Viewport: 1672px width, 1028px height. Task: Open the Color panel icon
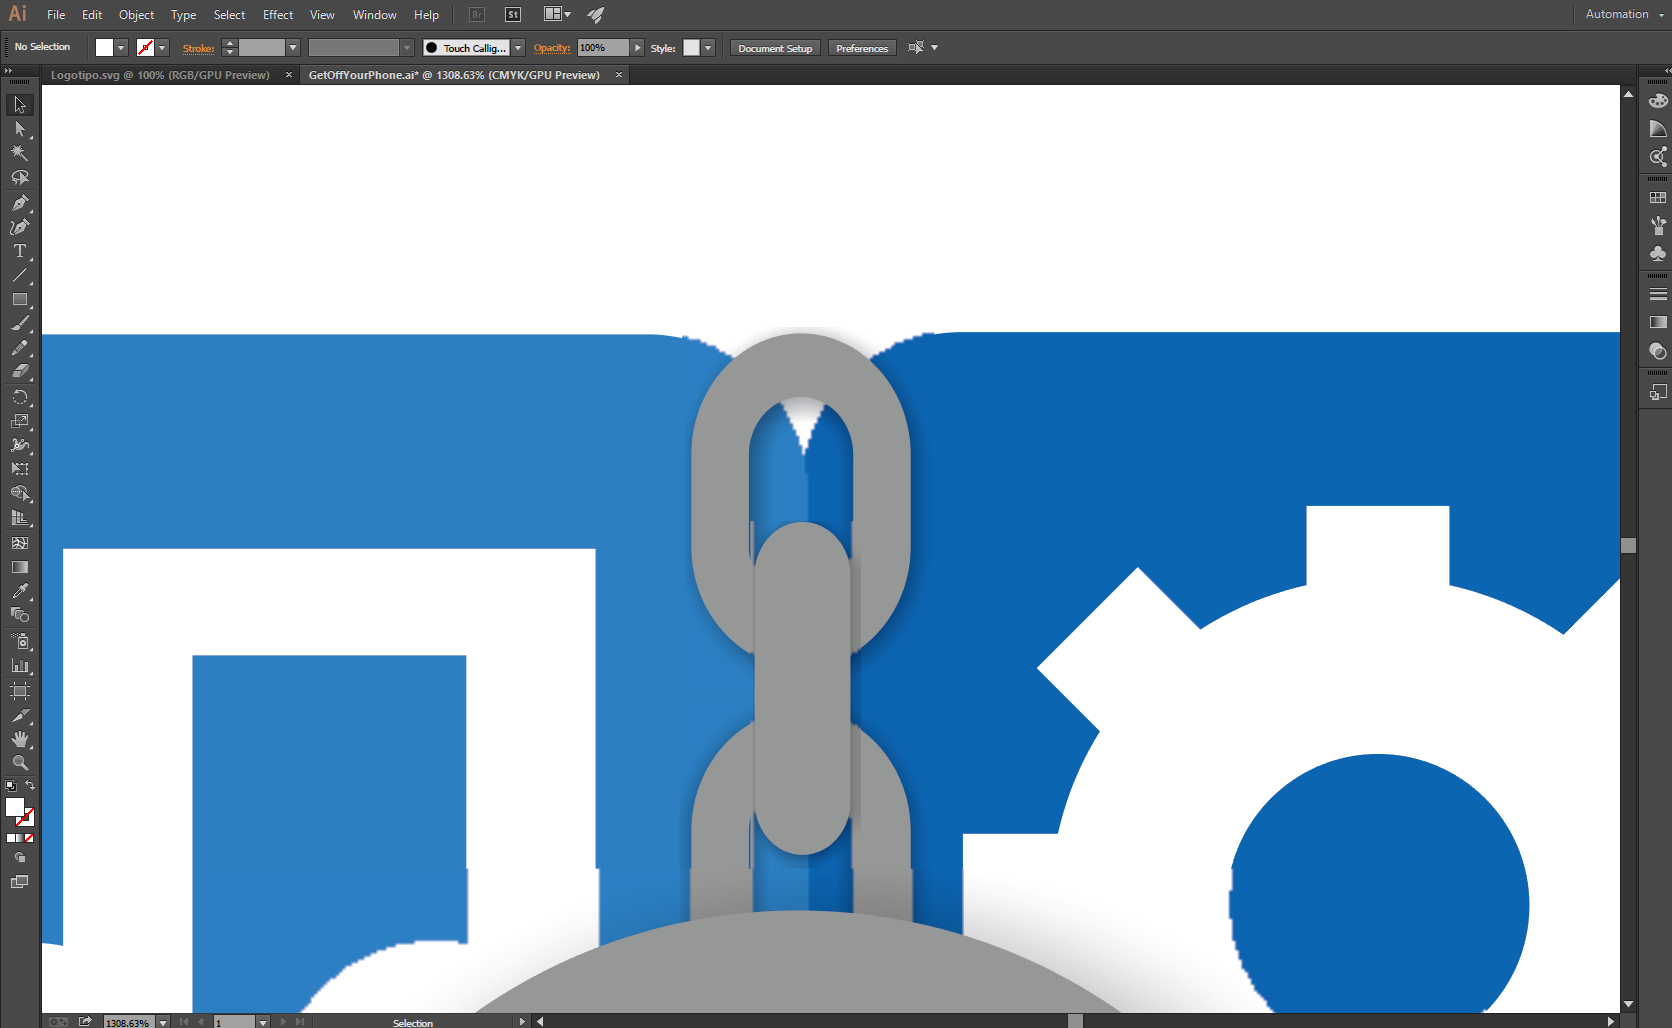1658,101
